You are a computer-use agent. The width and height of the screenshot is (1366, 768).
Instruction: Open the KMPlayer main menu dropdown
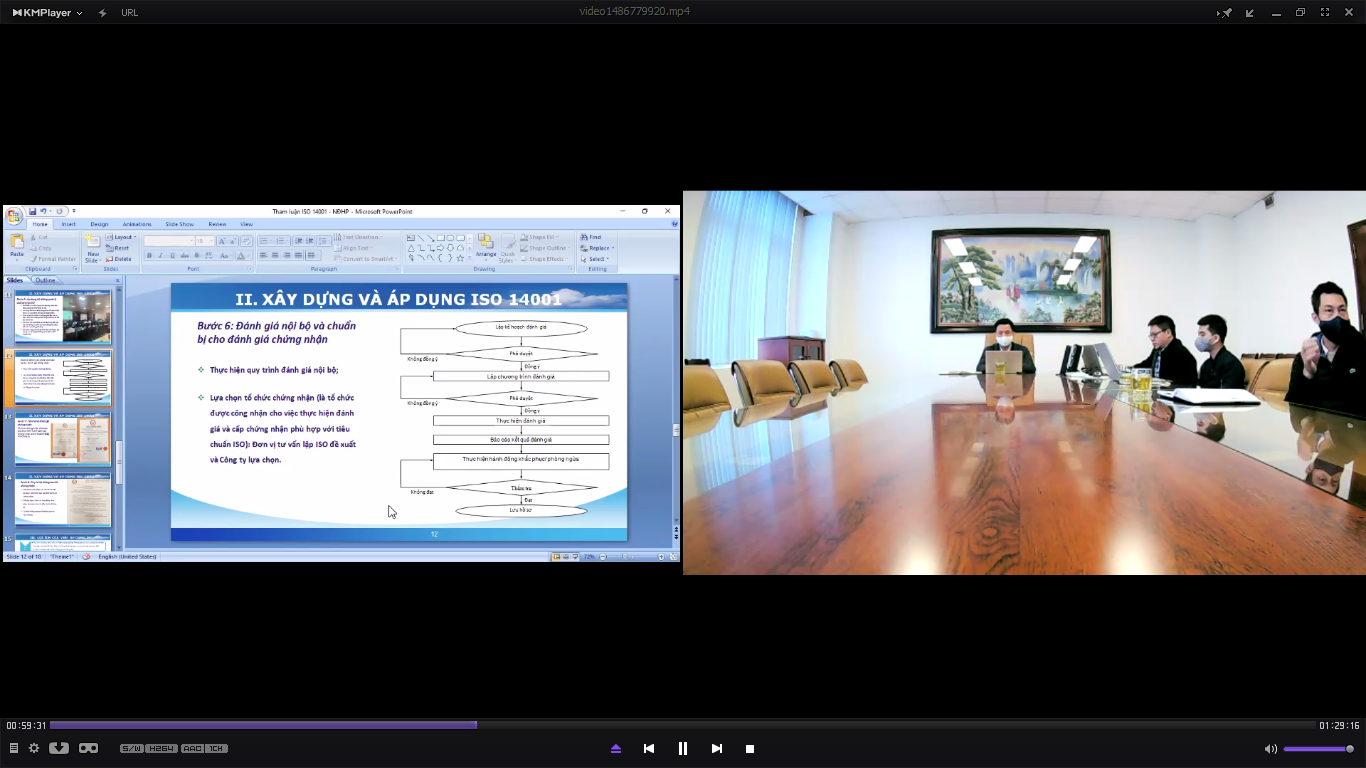click(47, 12)
